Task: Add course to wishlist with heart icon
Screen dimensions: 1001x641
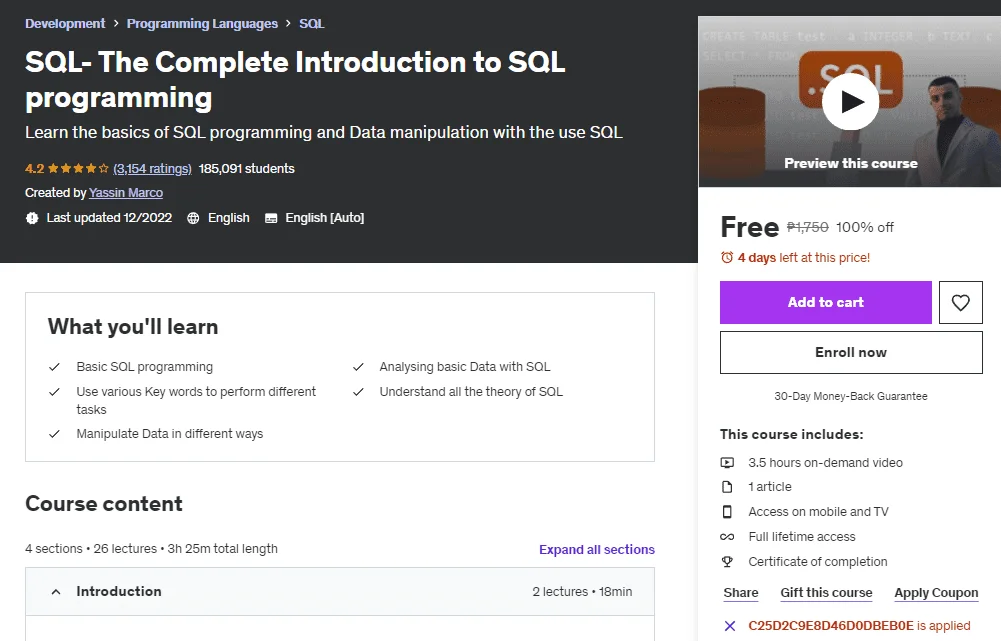Action: (960, 303)
